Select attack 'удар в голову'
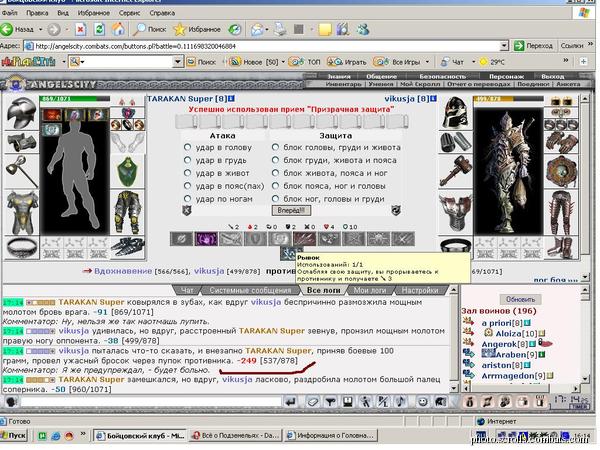The height and width of the screenshot is (450, 600). (x=187, y=147)
